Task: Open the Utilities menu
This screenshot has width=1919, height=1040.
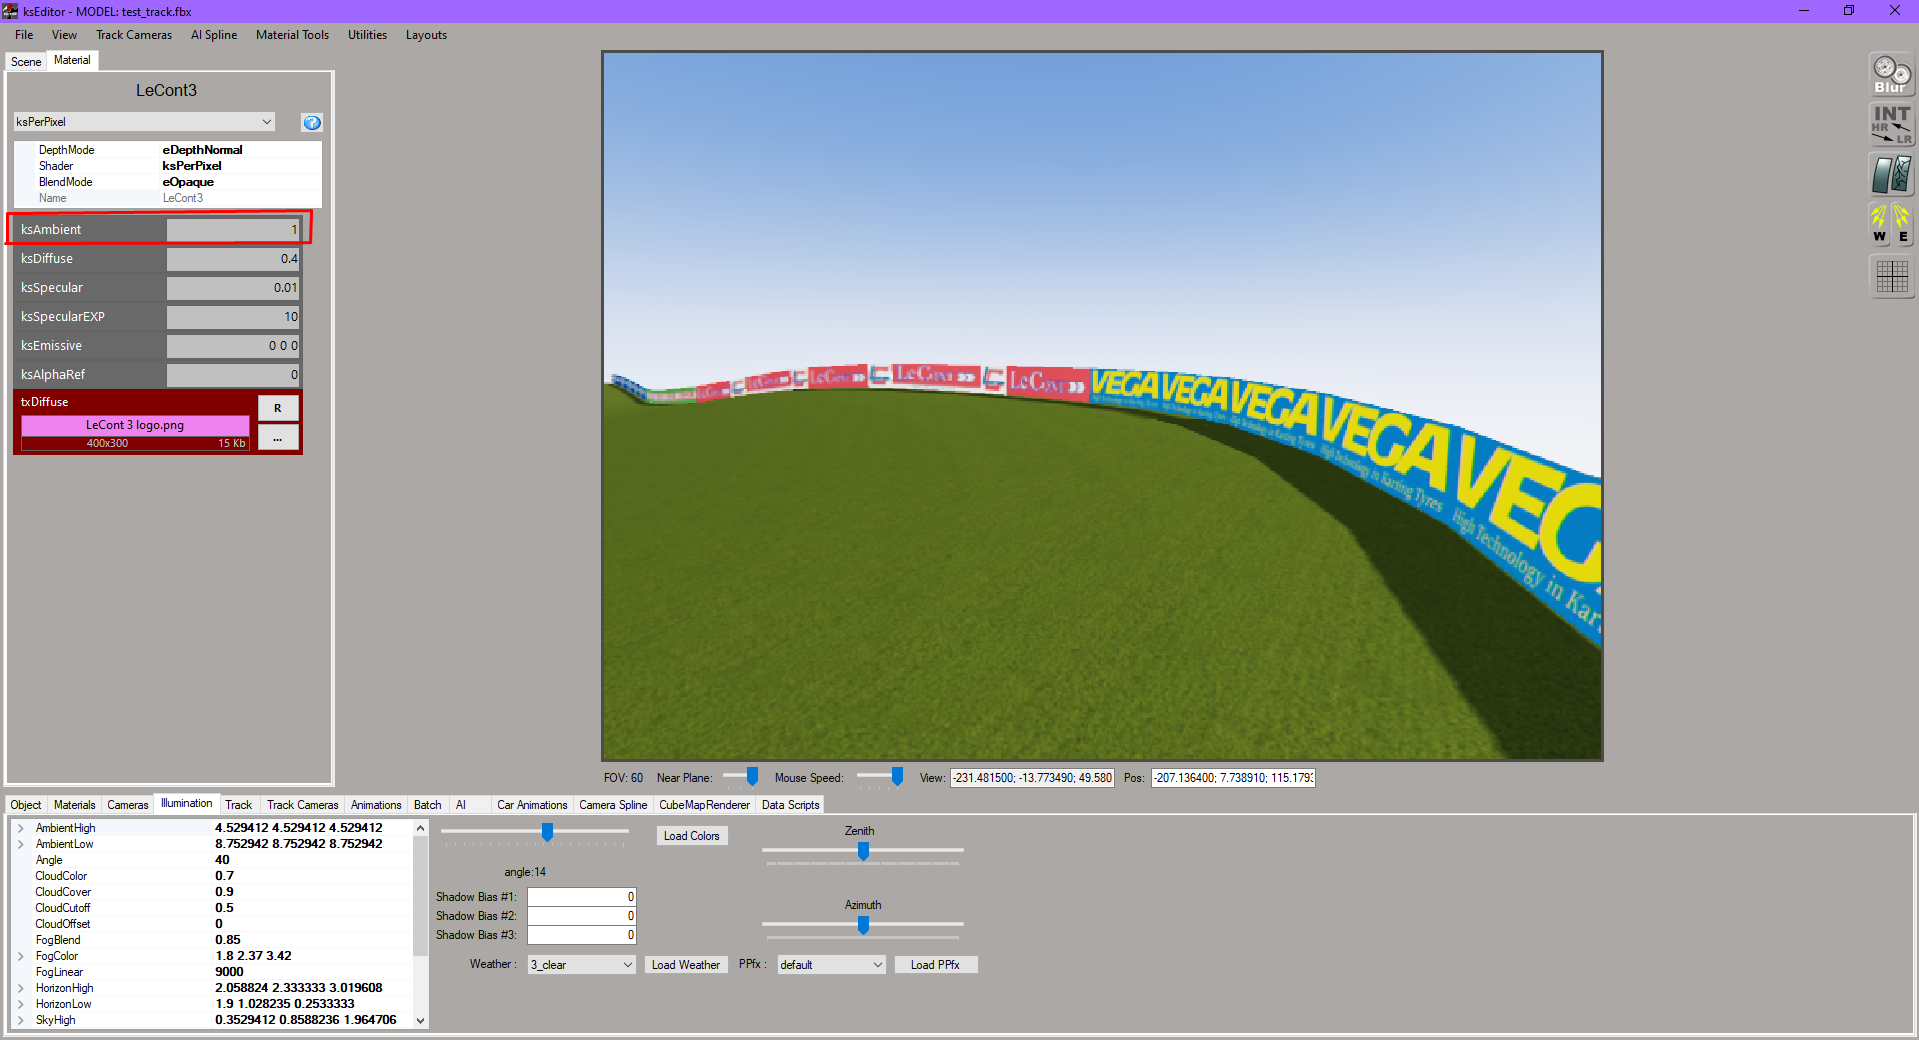Action: pos(367,35)
